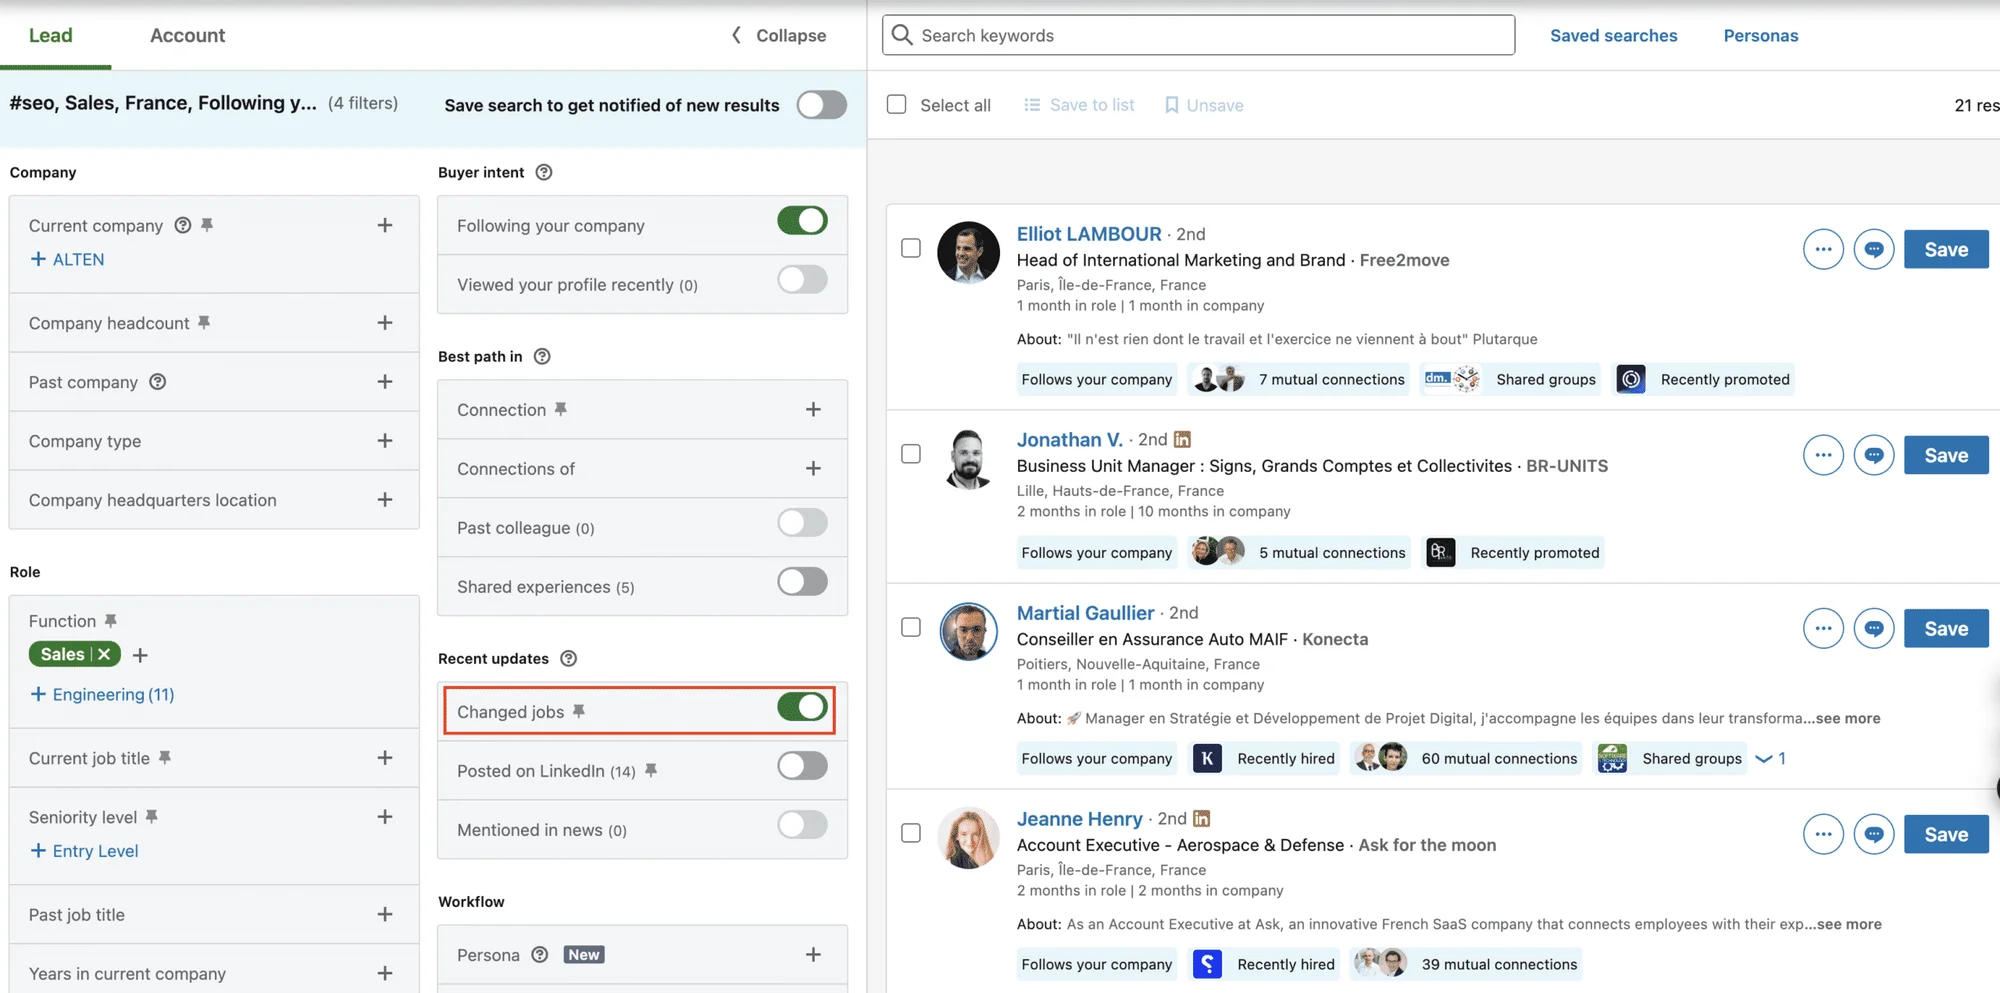Select Jonathan V.'s checkbox
2000x993 pixels.
point(911,454)
